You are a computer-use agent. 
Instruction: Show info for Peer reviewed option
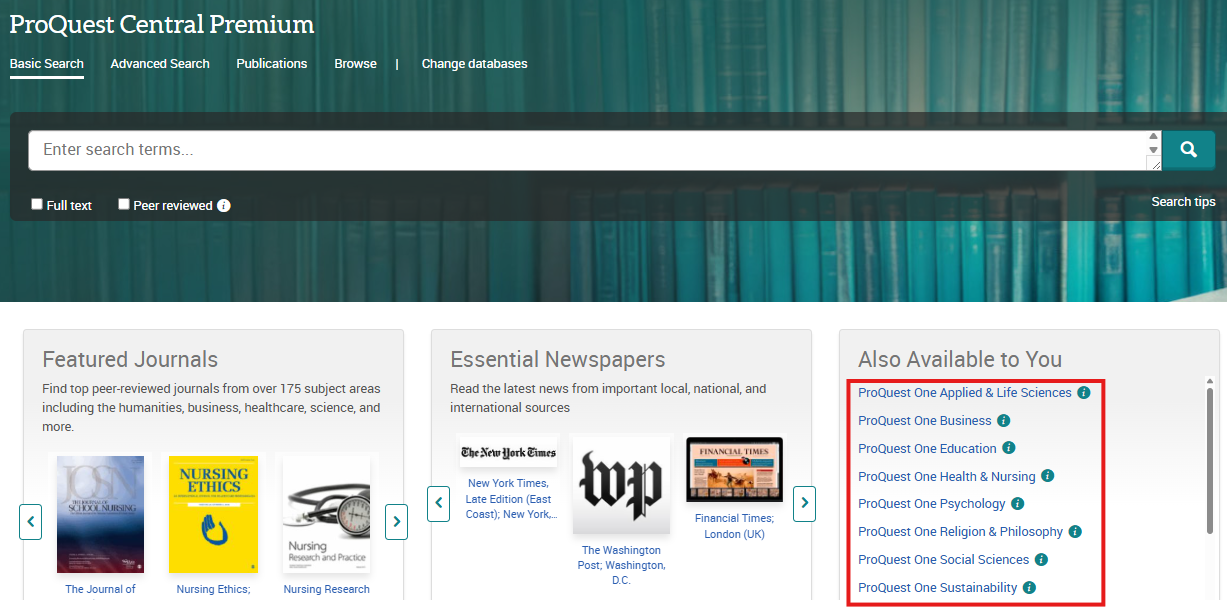pyautogui.click(x=224, y=206)
